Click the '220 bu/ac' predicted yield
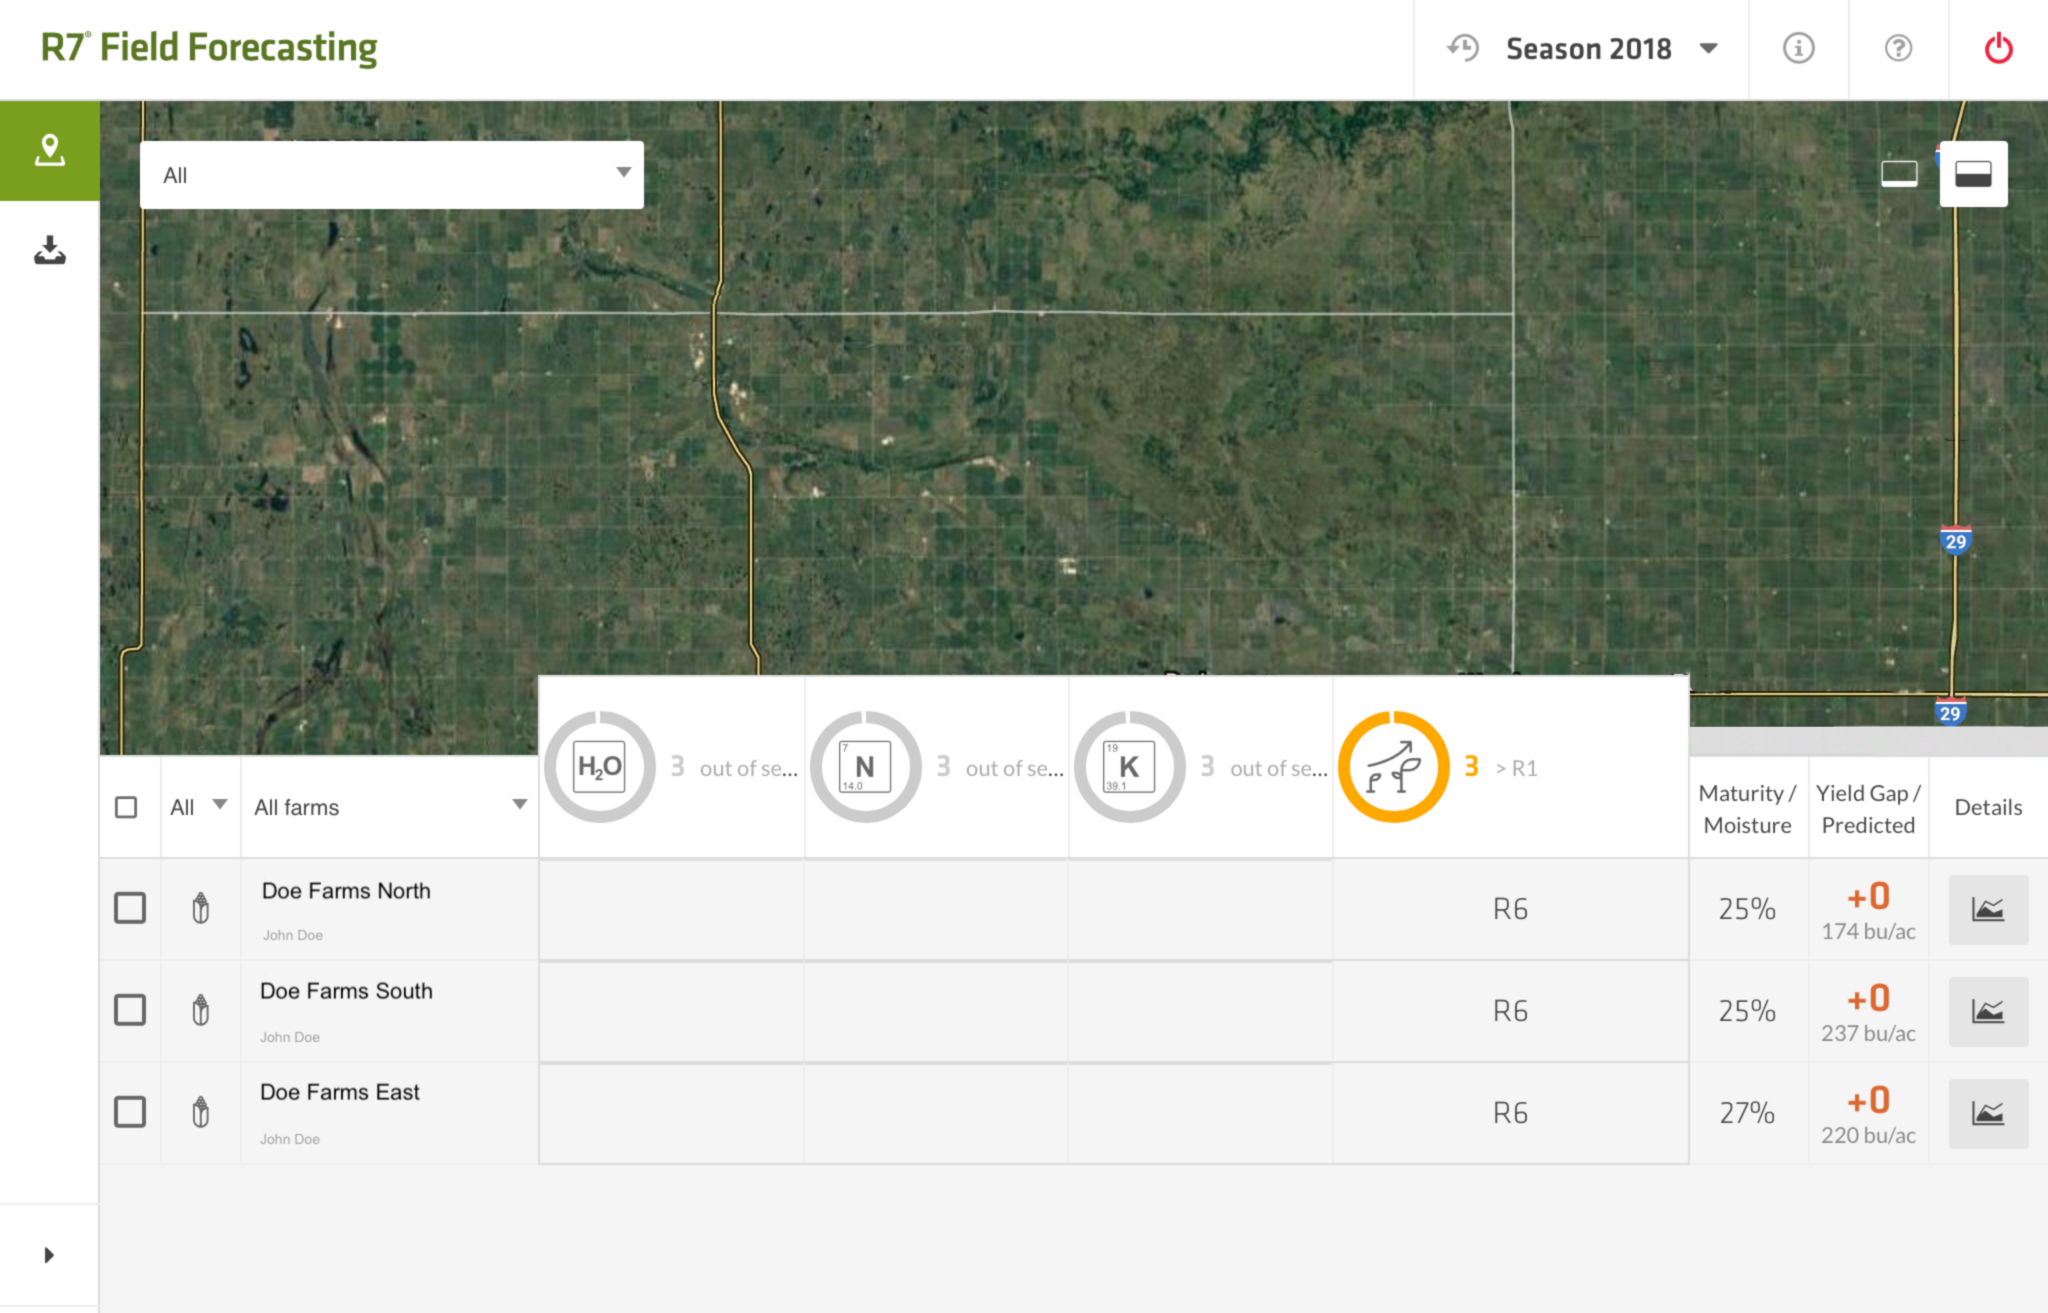 (x=1868, y=1135)
